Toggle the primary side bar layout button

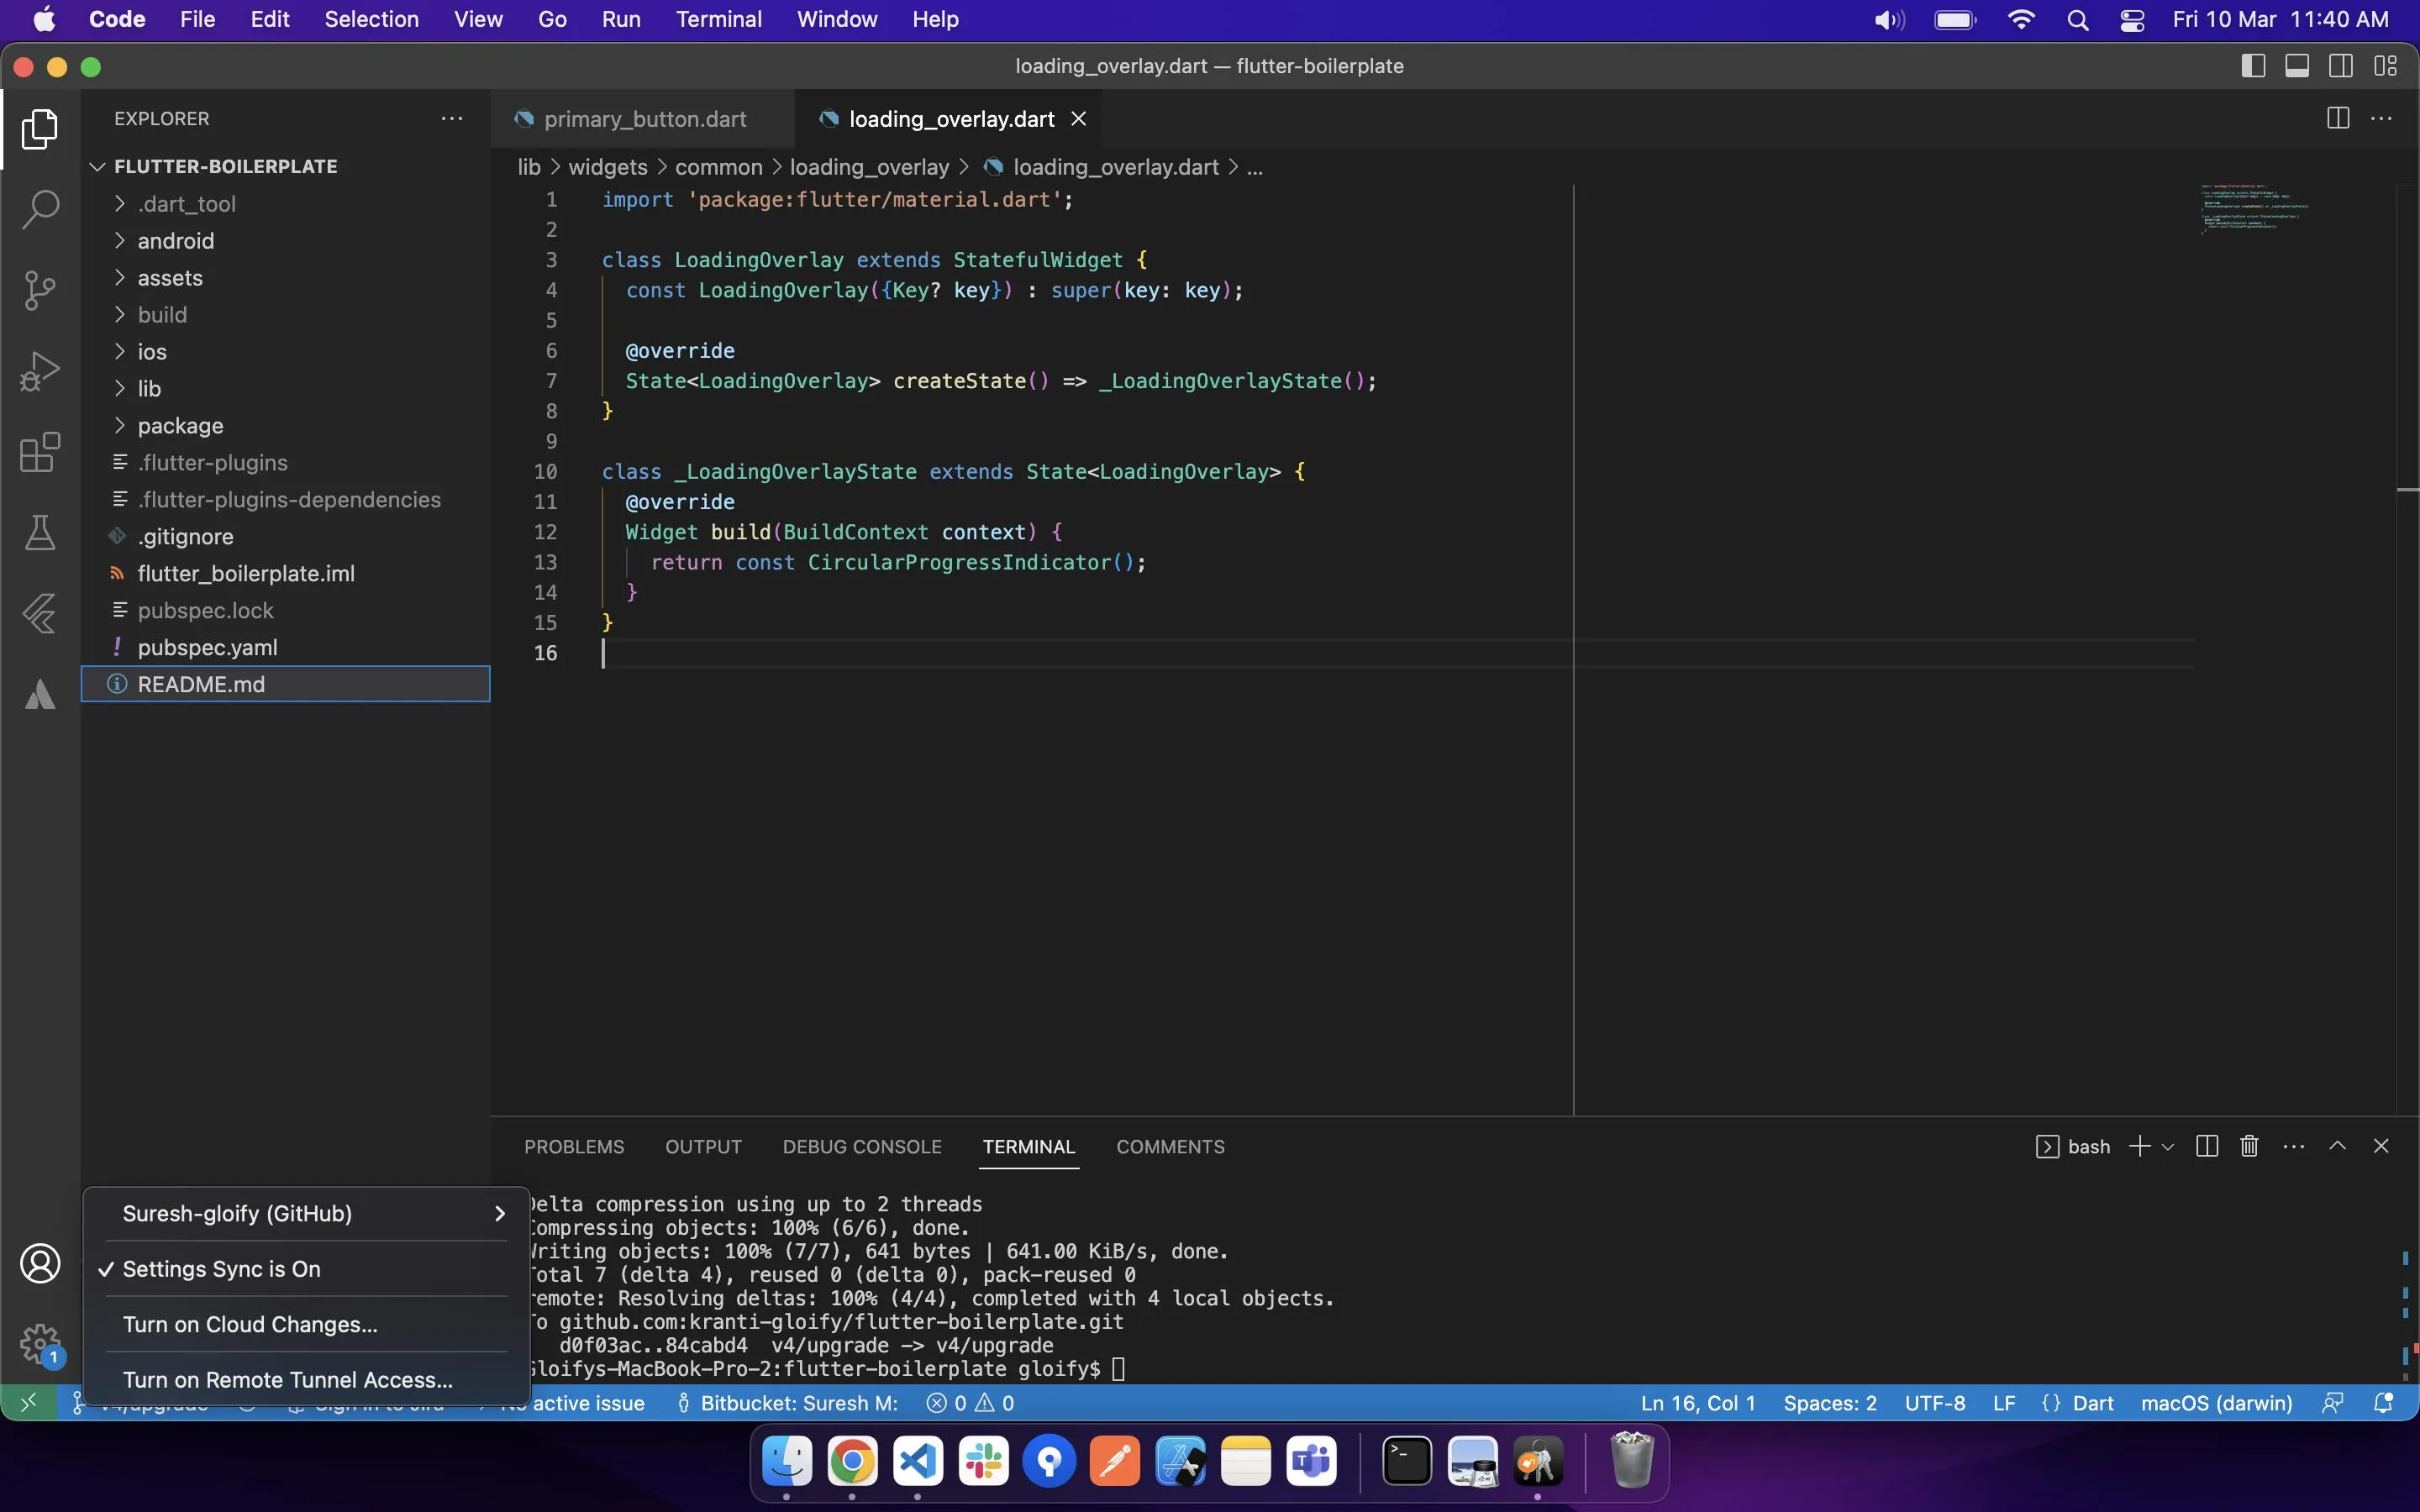click(x=2253, y=66)
